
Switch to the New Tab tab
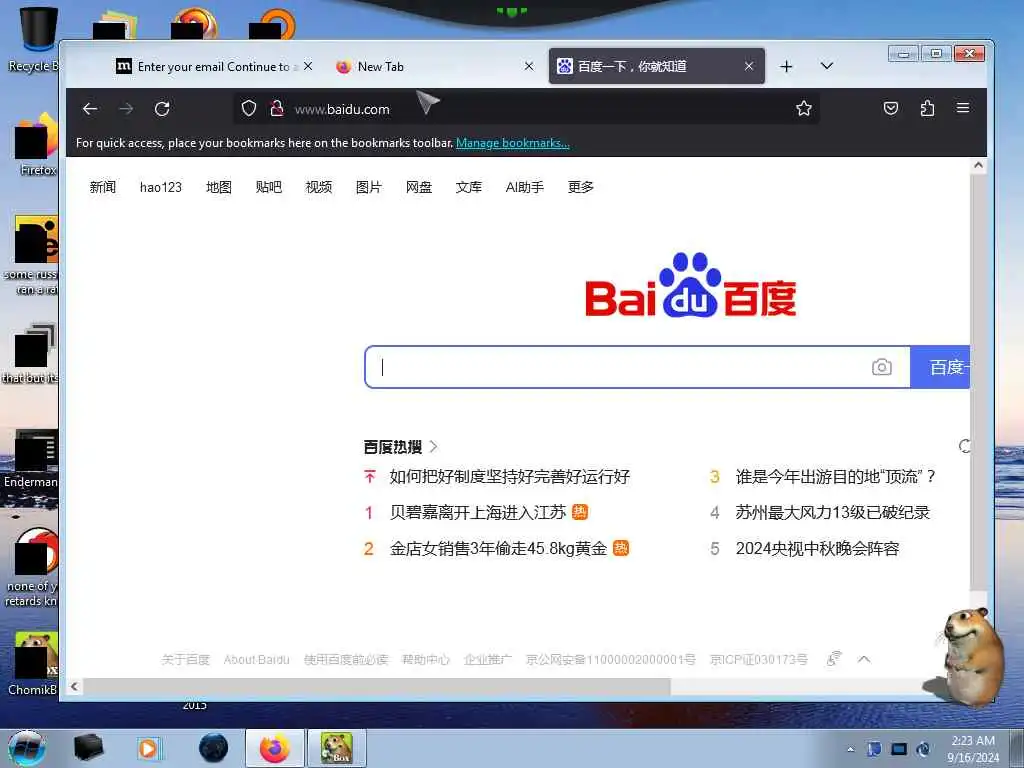tap(434, 67)
